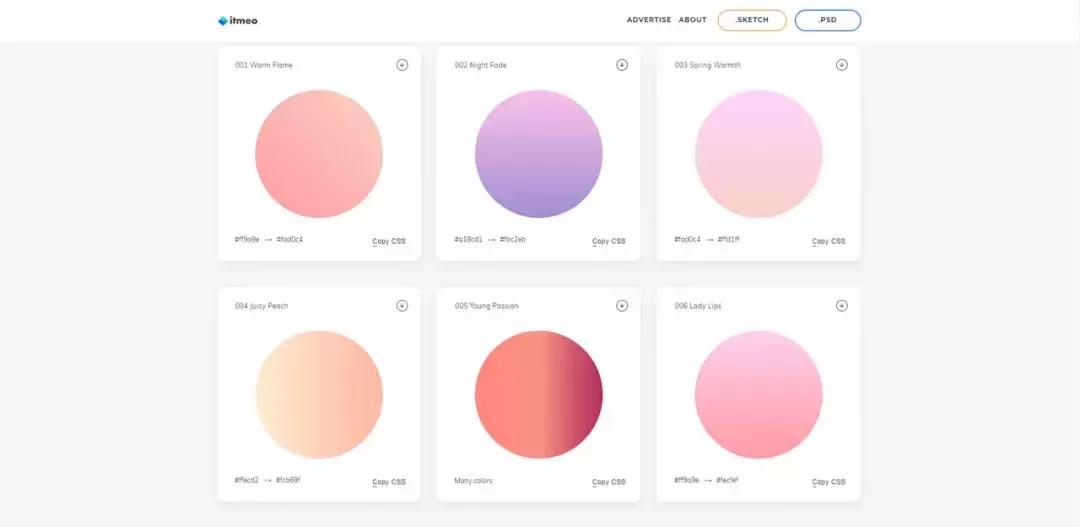Select the Night Fade gradient circle
Image resolution: width=1080 pixels, height=527 pixels.
[539, 154]
